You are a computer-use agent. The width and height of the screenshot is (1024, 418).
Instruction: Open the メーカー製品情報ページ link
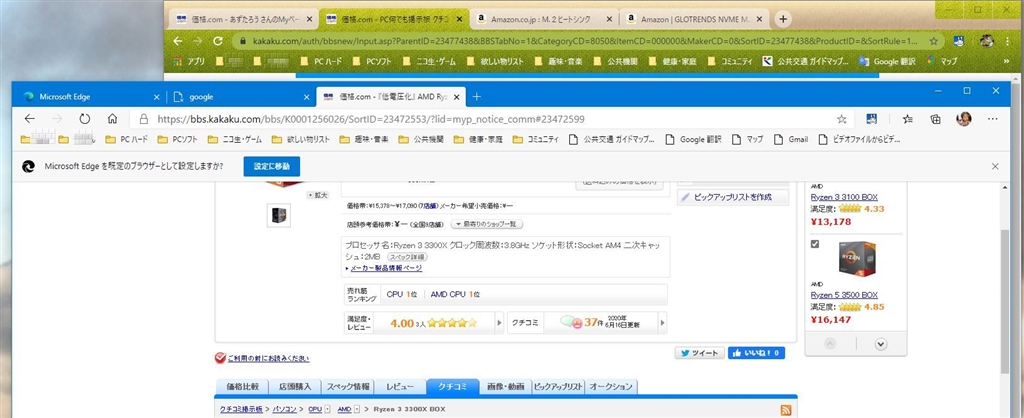[386, 268]
